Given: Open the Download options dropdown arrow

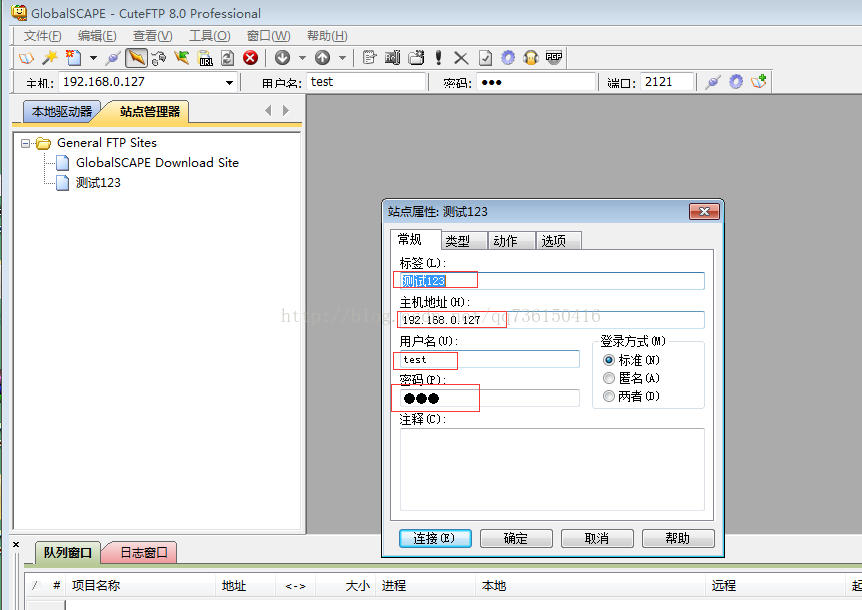Looking at the screenshot, I should click(x=302, y=58).
